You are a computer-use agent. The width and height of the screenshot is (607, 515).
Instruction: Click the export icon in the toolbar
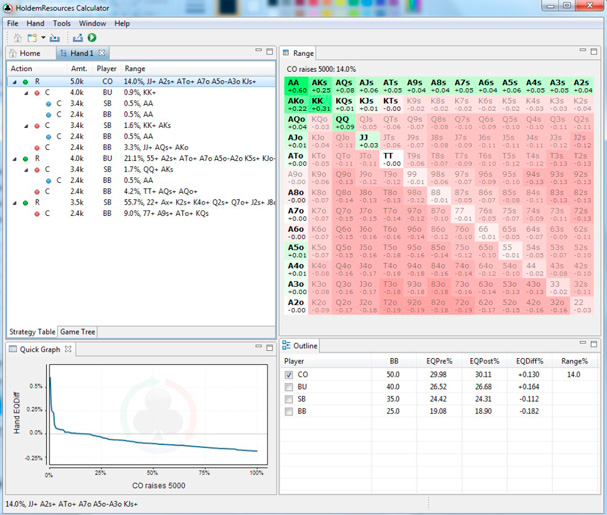click(x=77, y=37)
